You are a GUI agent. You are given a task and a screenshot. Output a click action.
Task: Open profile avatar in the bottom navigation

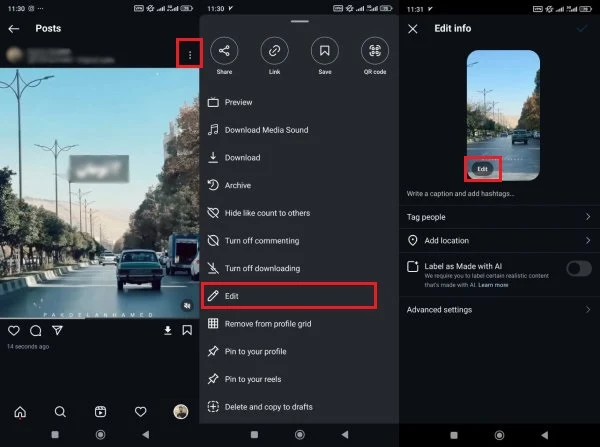pos(181,412)
